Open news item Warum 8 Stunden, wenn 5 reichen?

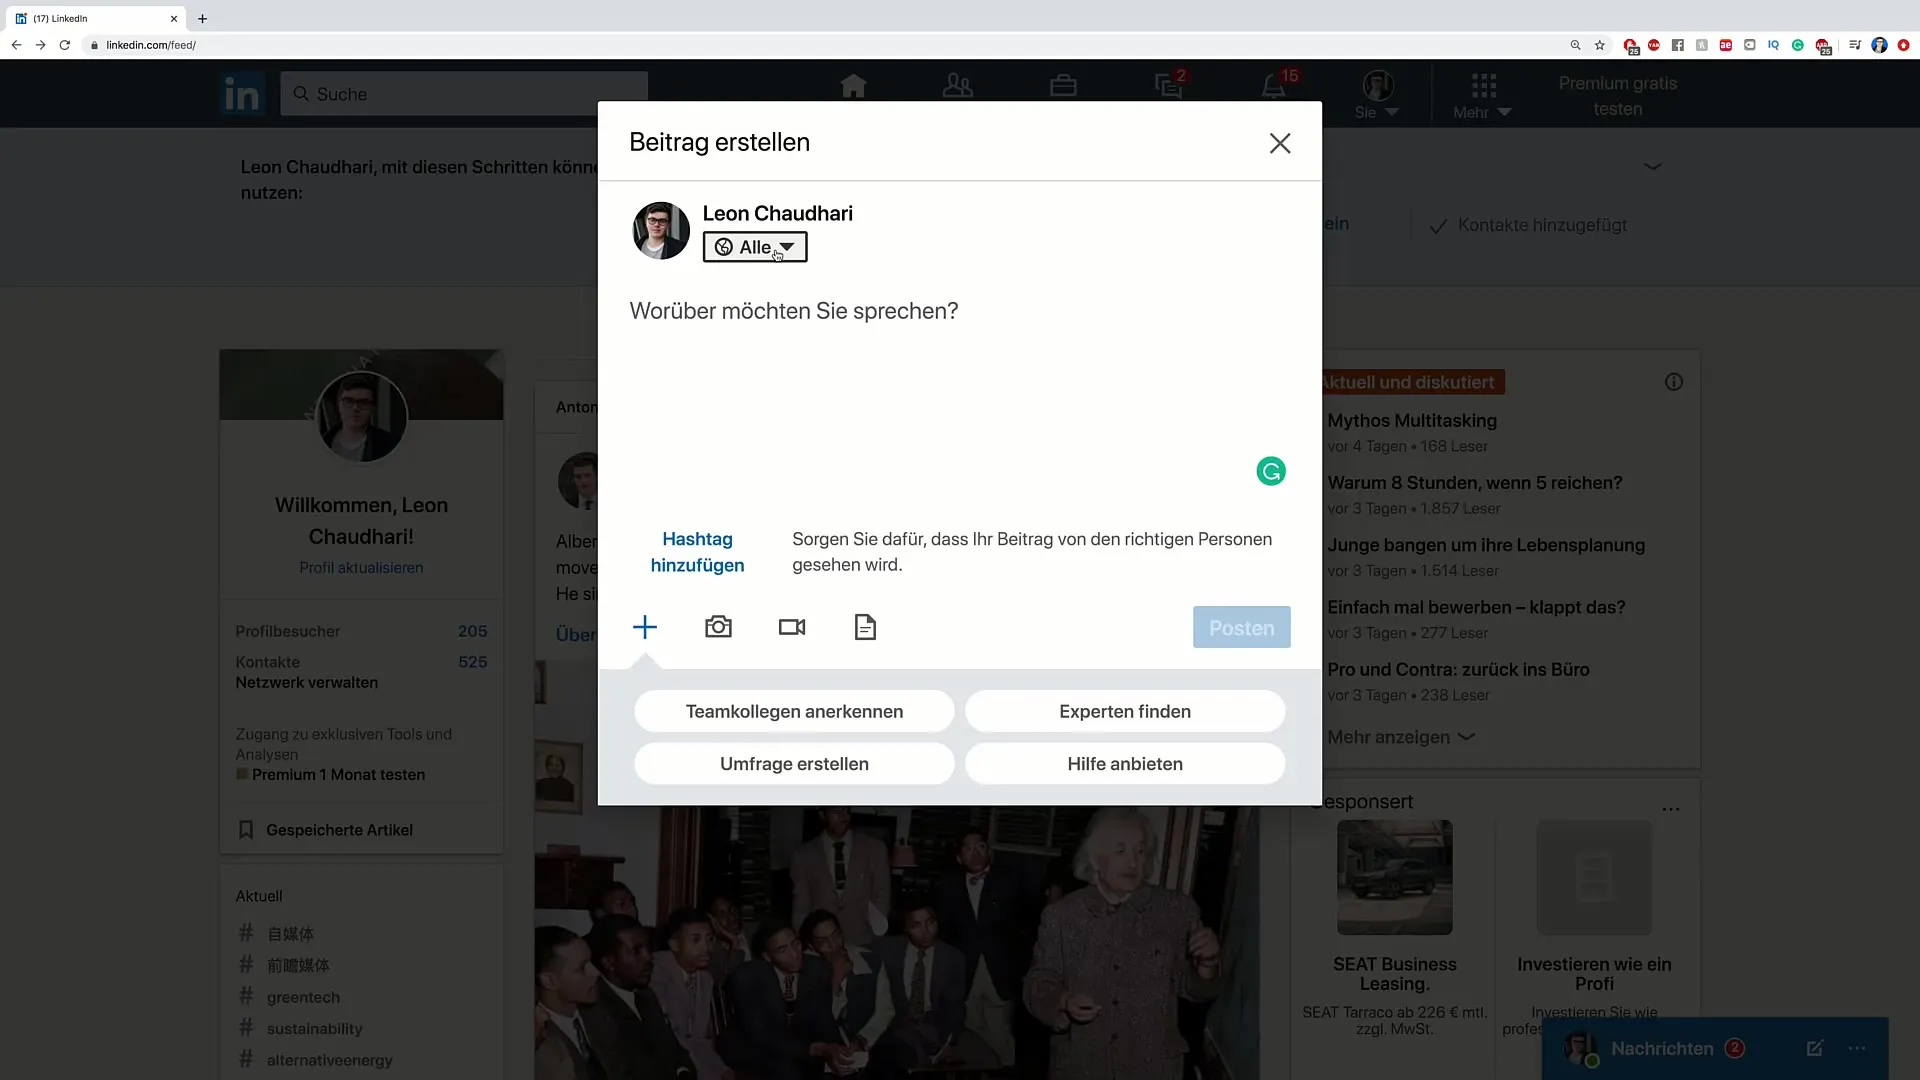coord(1475,483)
